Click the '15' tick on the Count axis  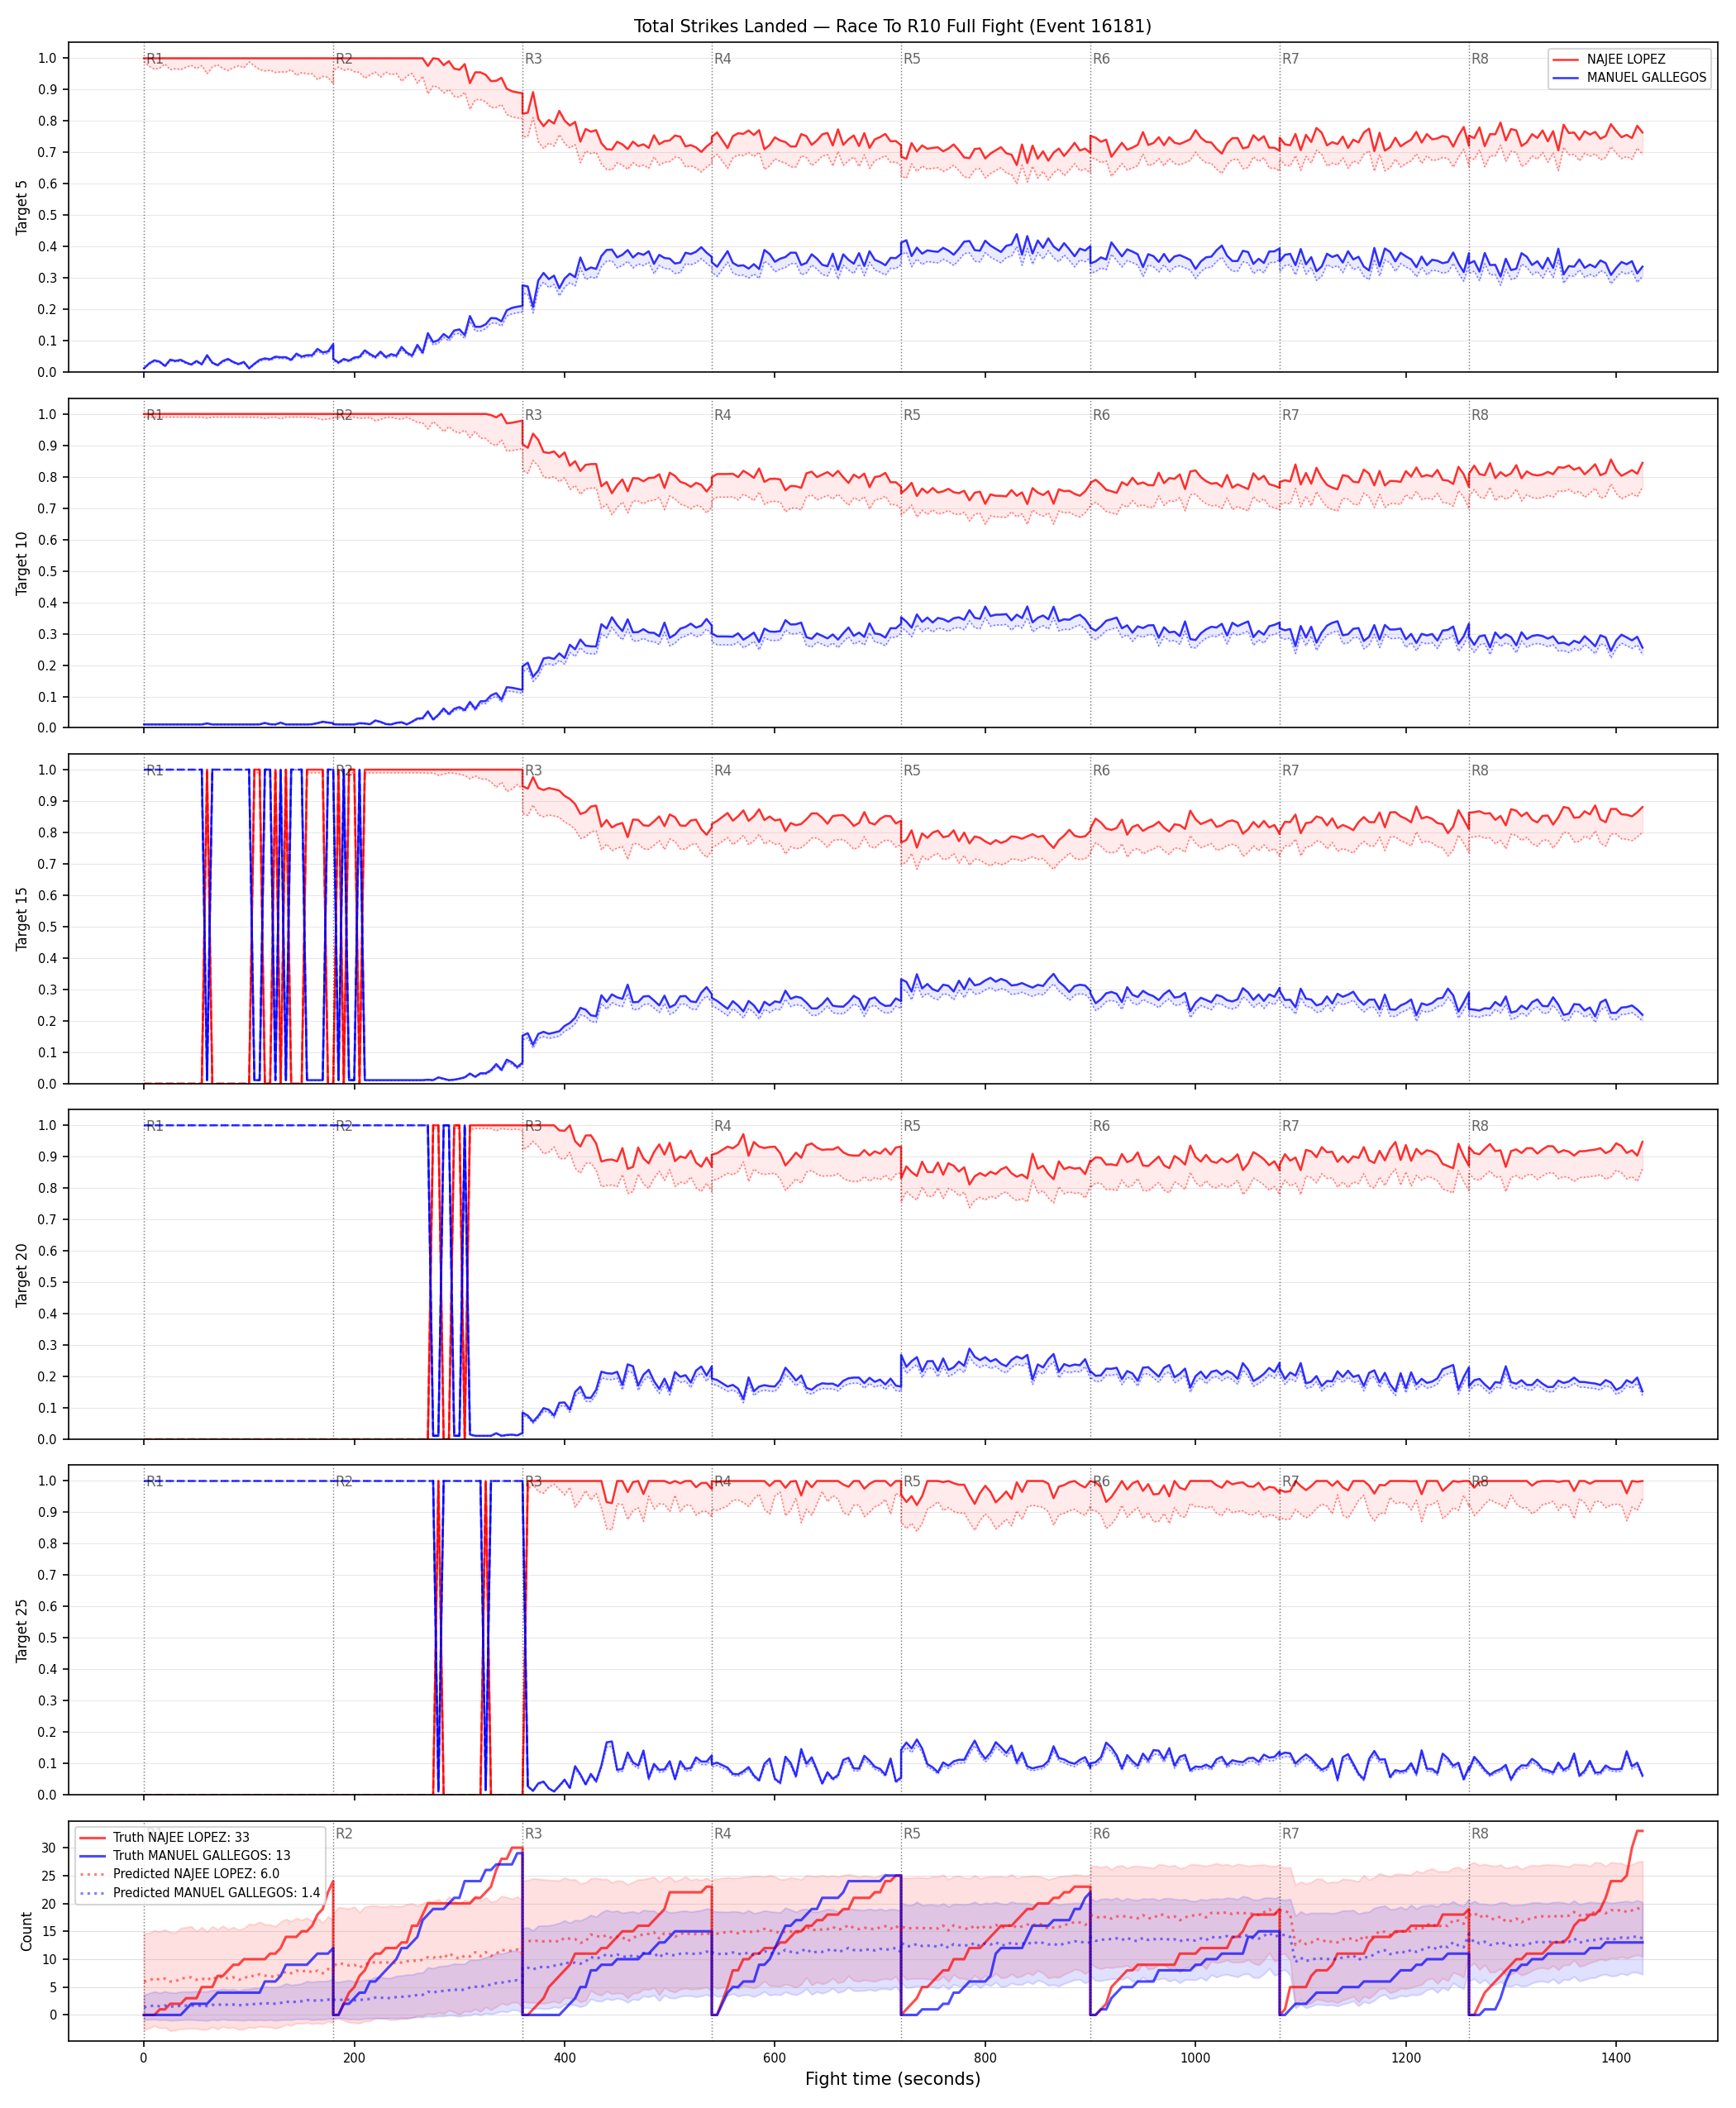coord(48,1931)
